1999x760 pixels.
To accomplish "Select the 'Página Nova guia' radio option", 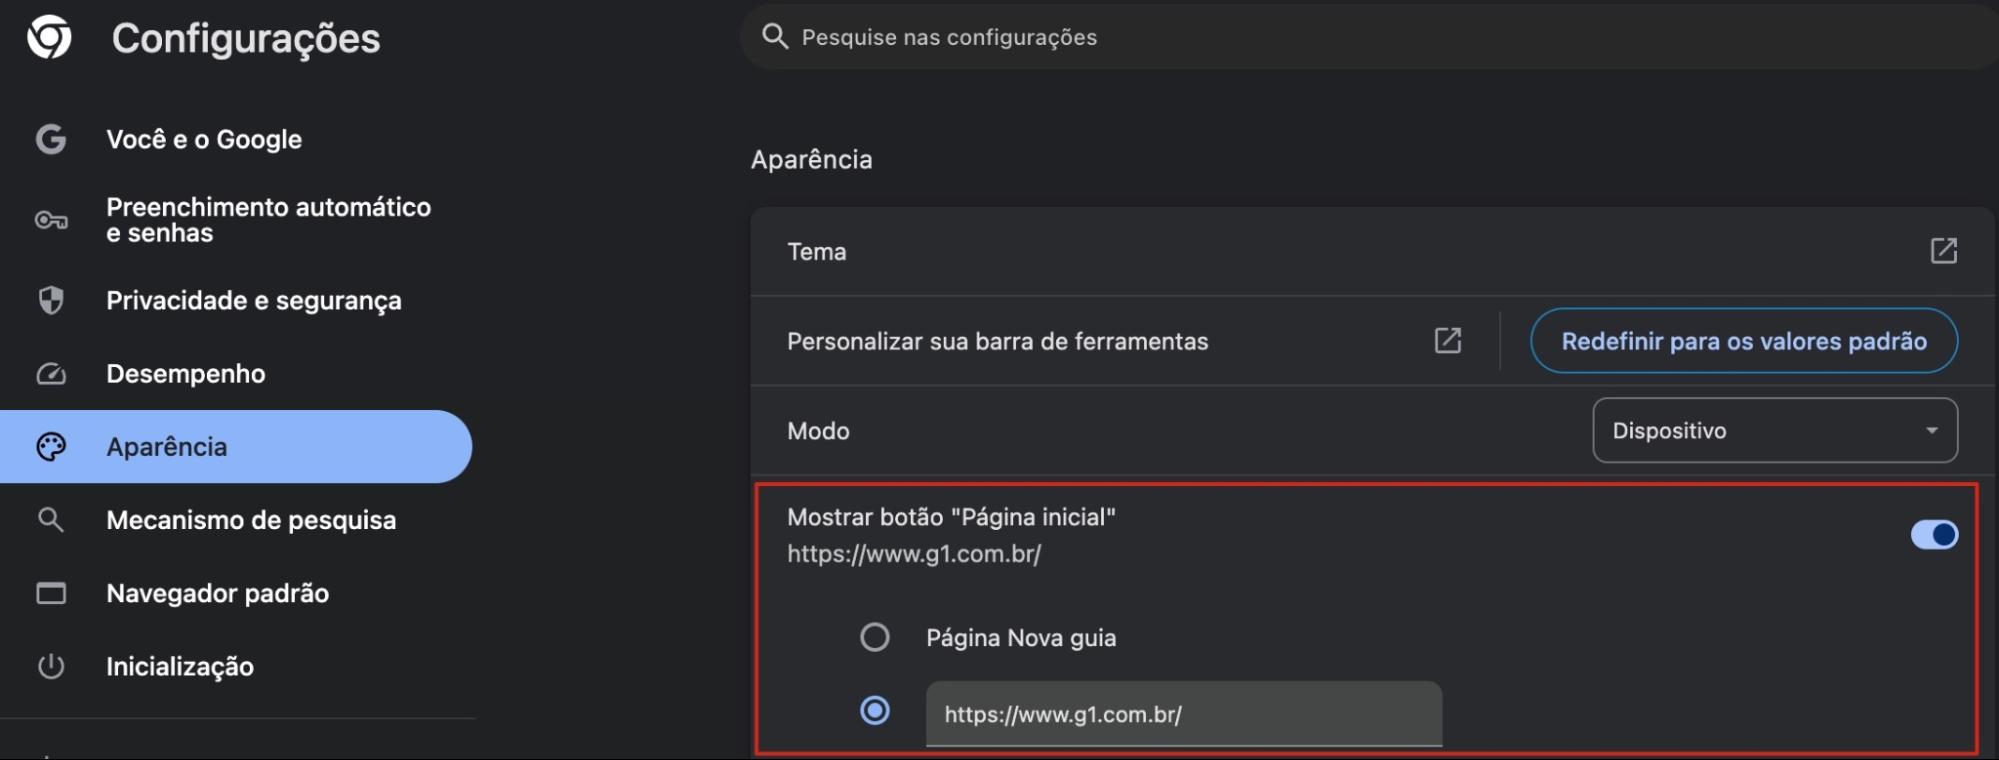I will tap(875, 637).
